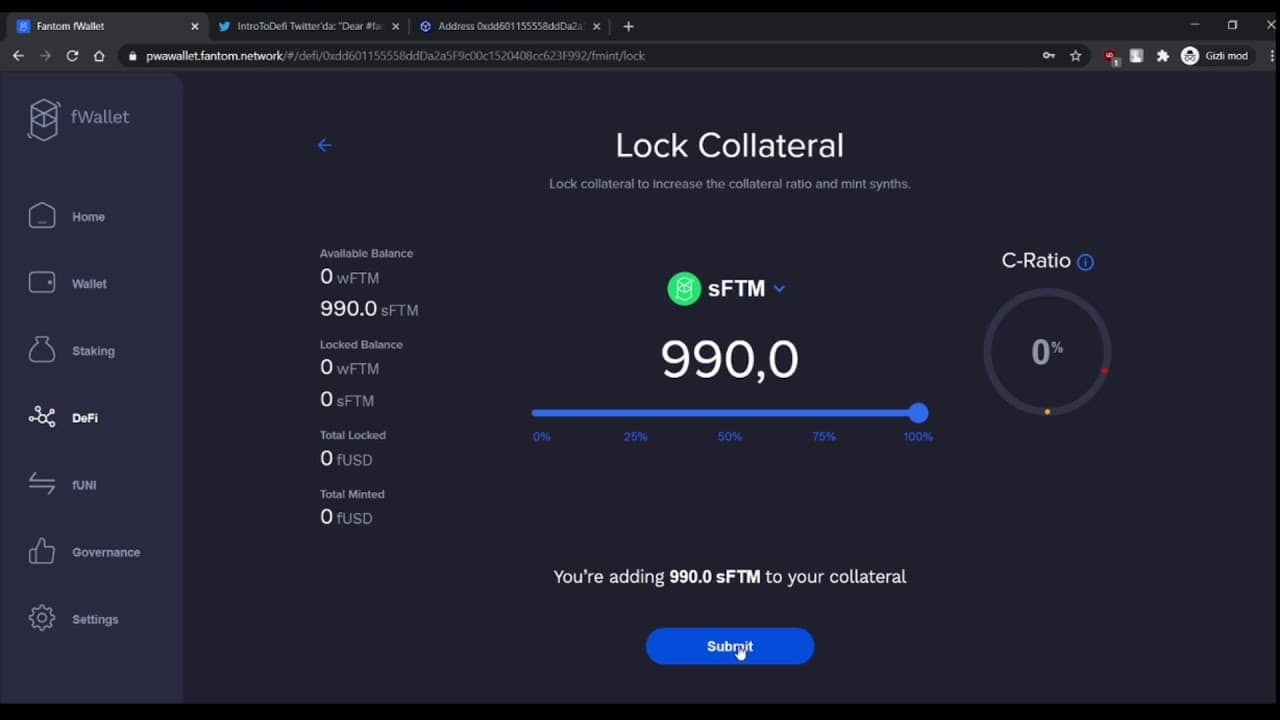Open a new browser tab
The height and width of the screenshot is (720, 1280).
(x=628, y=26)
